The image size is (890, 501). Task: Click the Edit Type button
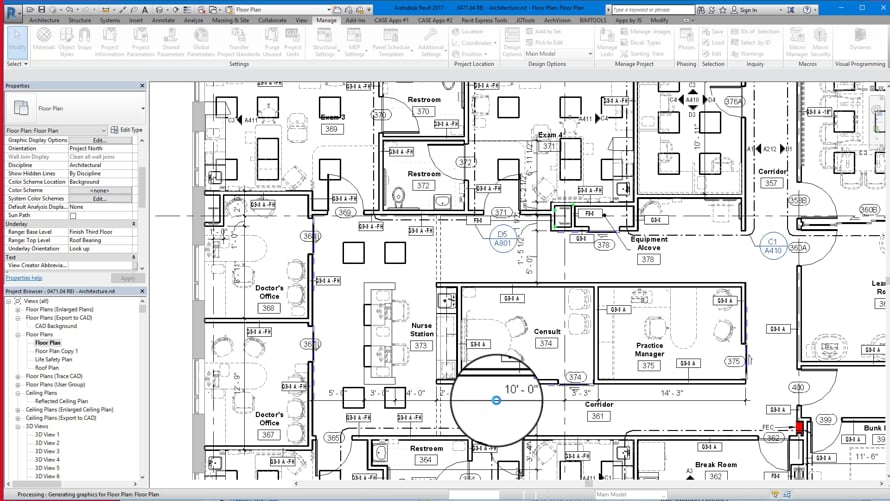point(127,130)
